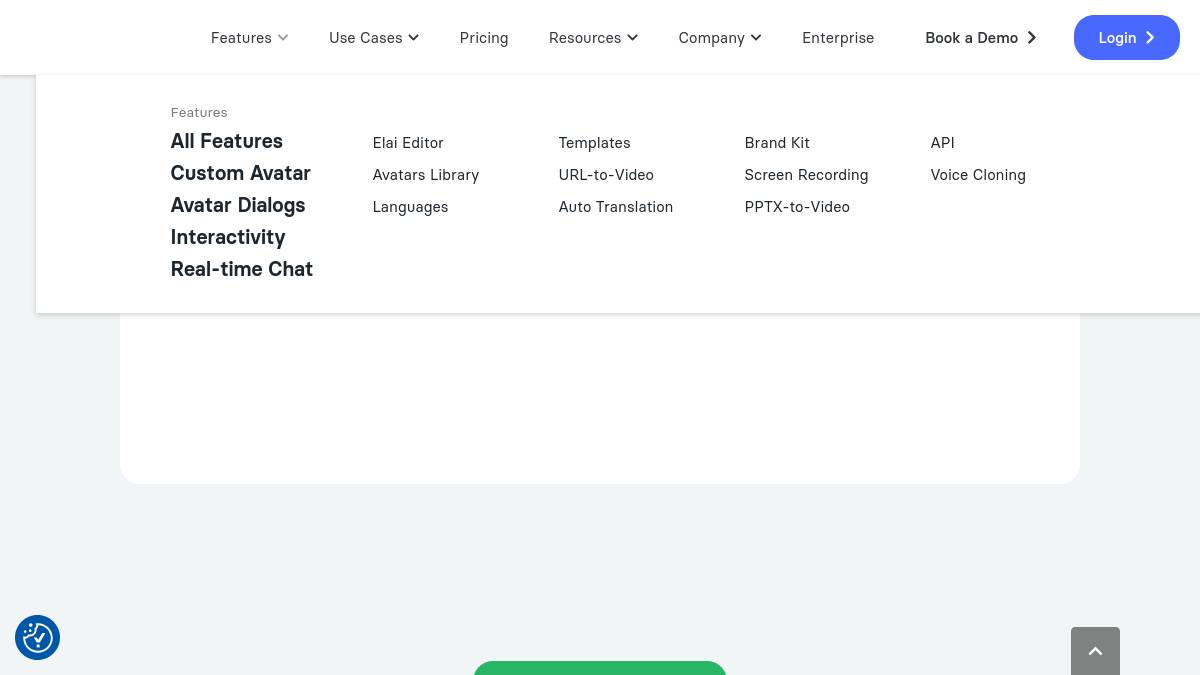
Task: Open the Auto Translation link
Action: pos(616,207)
